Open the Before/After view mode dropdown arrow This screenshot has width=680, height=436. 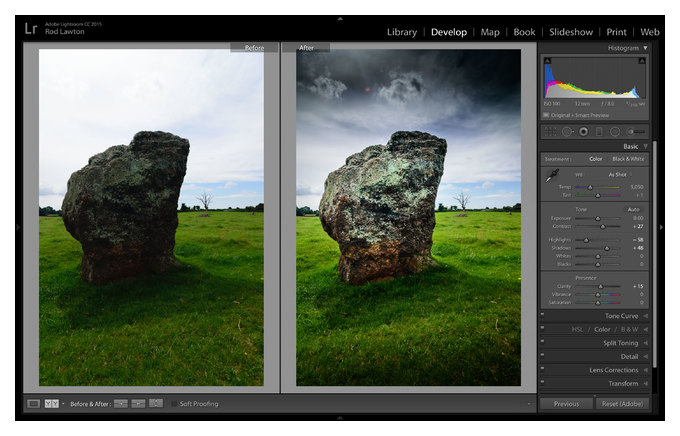63,404
